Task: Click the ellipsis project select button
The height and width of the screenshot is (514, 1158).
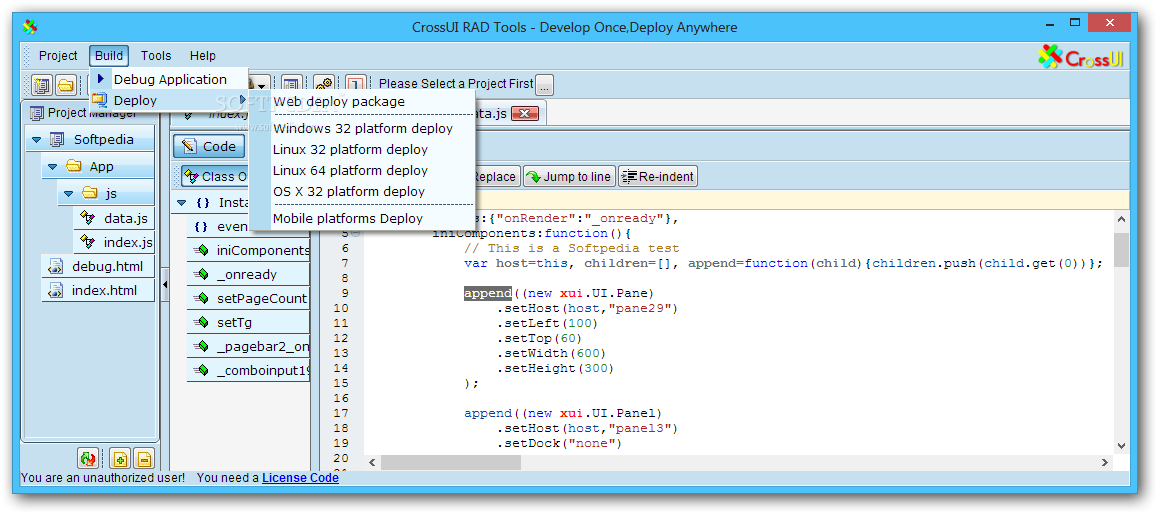Action: tap(544, 85)
